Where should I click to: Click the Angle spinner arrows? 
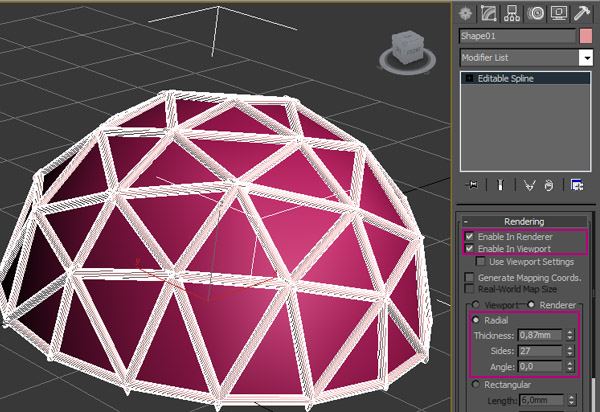coord(570,366)
